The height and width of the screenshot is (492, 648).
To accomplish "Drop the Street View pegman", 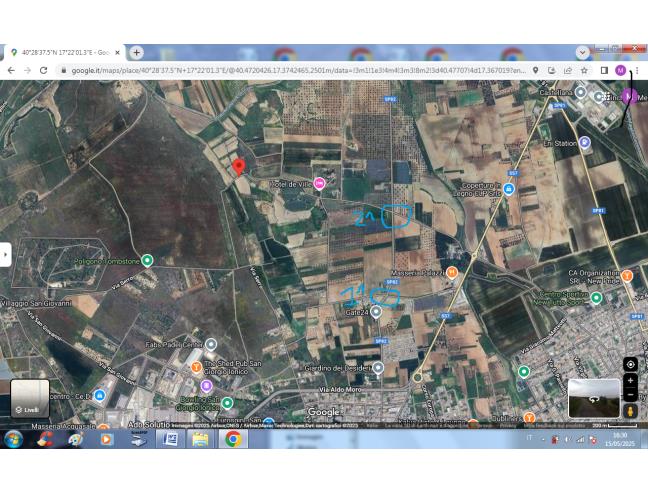I will [x=630, y=411].
